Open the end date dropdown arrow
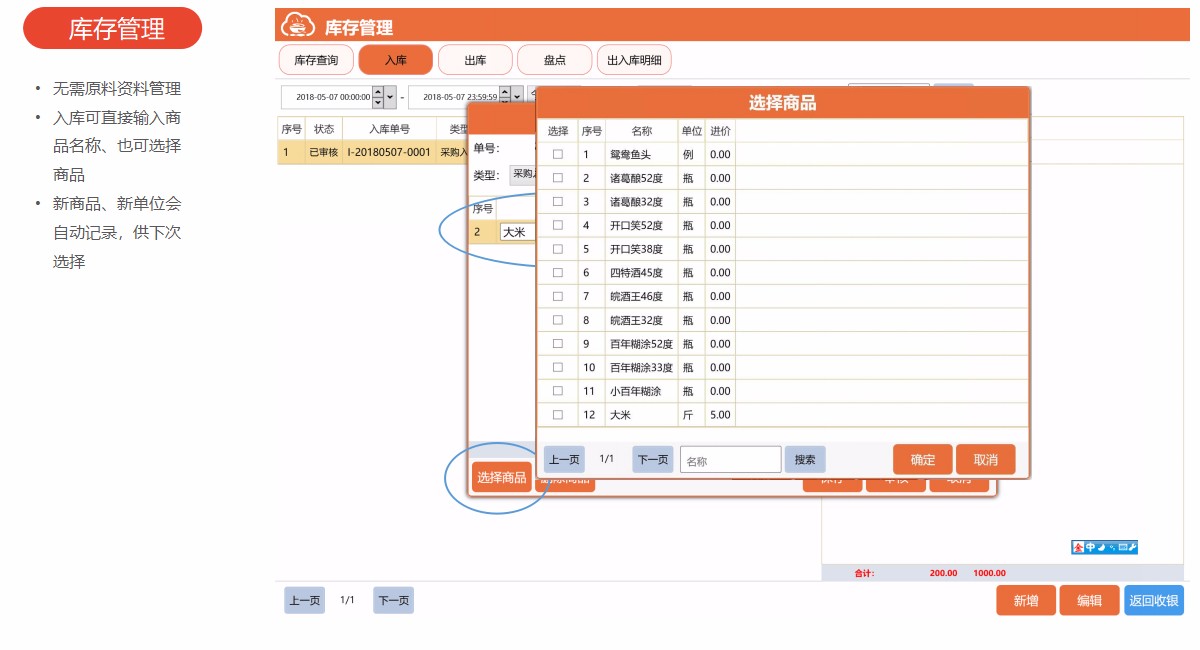Image resolution: width=1200 pixels, height=650 pixels. pos(517,97)
